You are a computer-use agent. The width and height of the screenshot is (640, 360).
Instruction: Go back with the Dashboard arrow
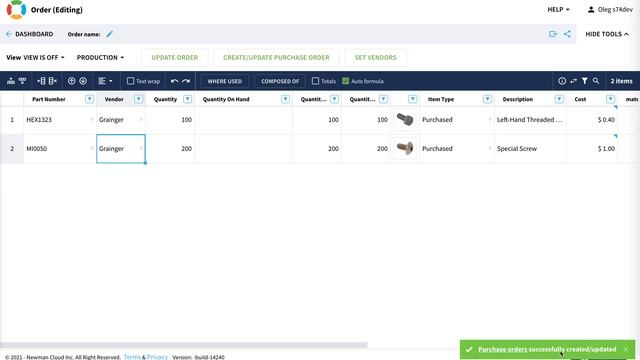(x=9, y=34)
